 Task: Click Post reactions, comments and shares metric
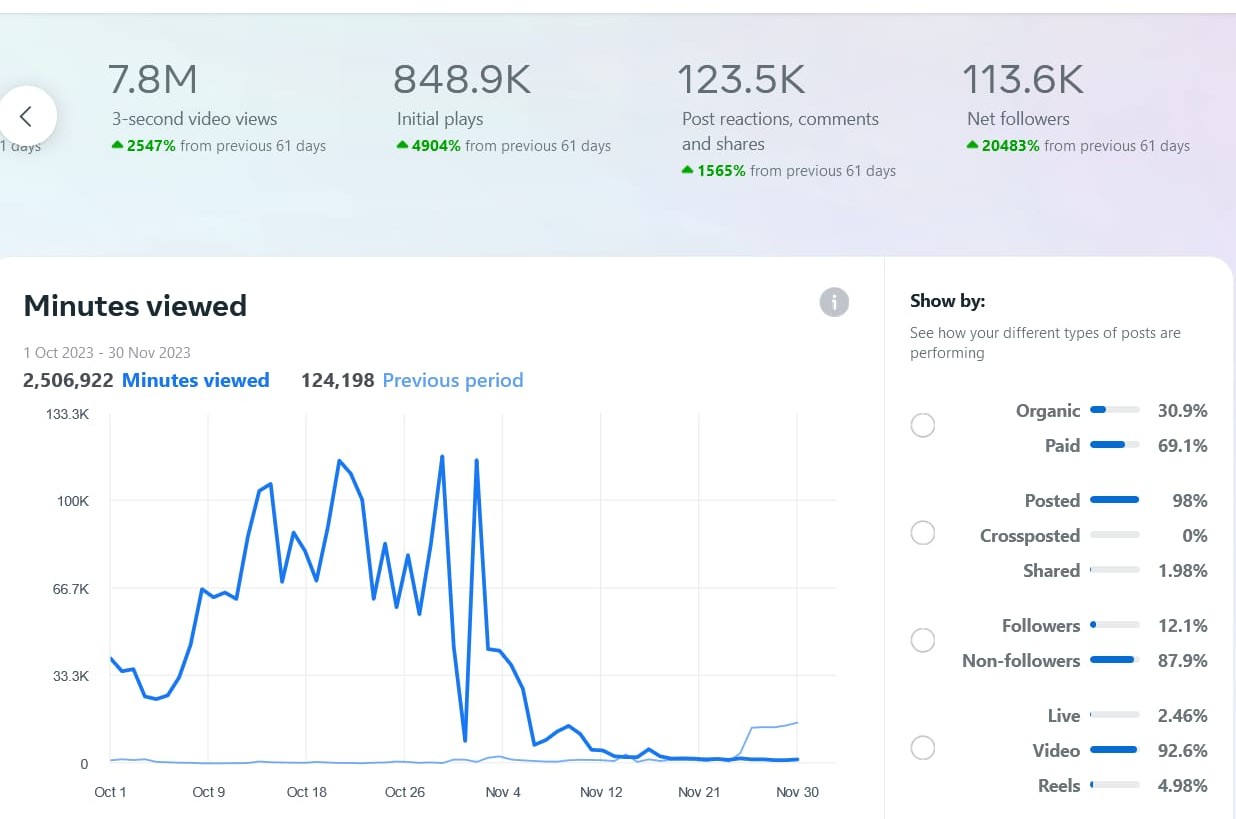tap(780, 131)
